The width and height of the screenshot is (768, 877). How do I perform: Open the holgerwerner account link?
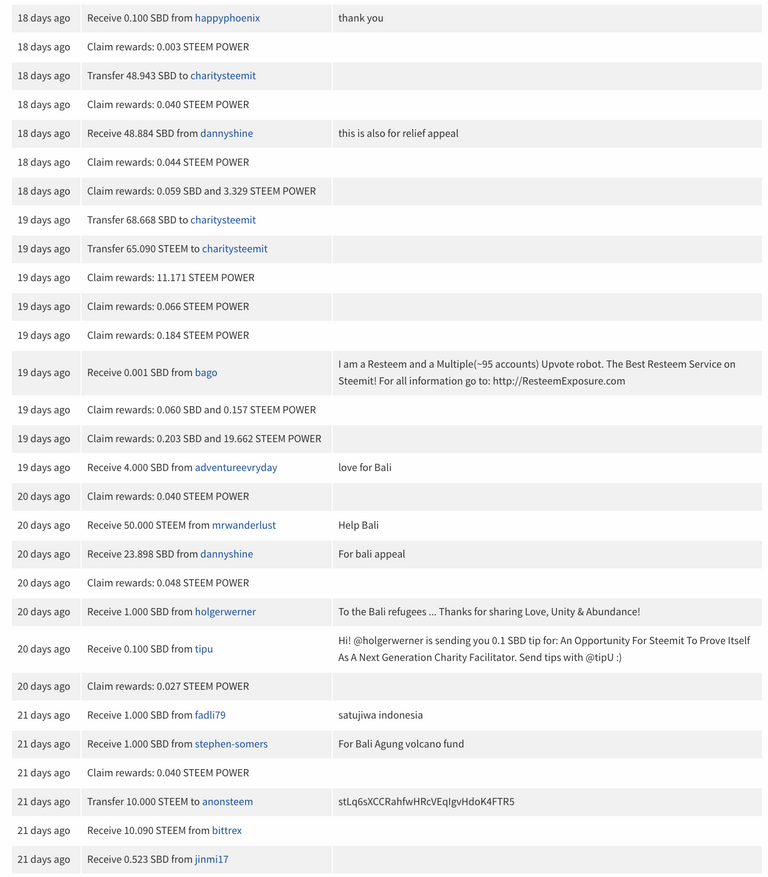tap(225, 611)
